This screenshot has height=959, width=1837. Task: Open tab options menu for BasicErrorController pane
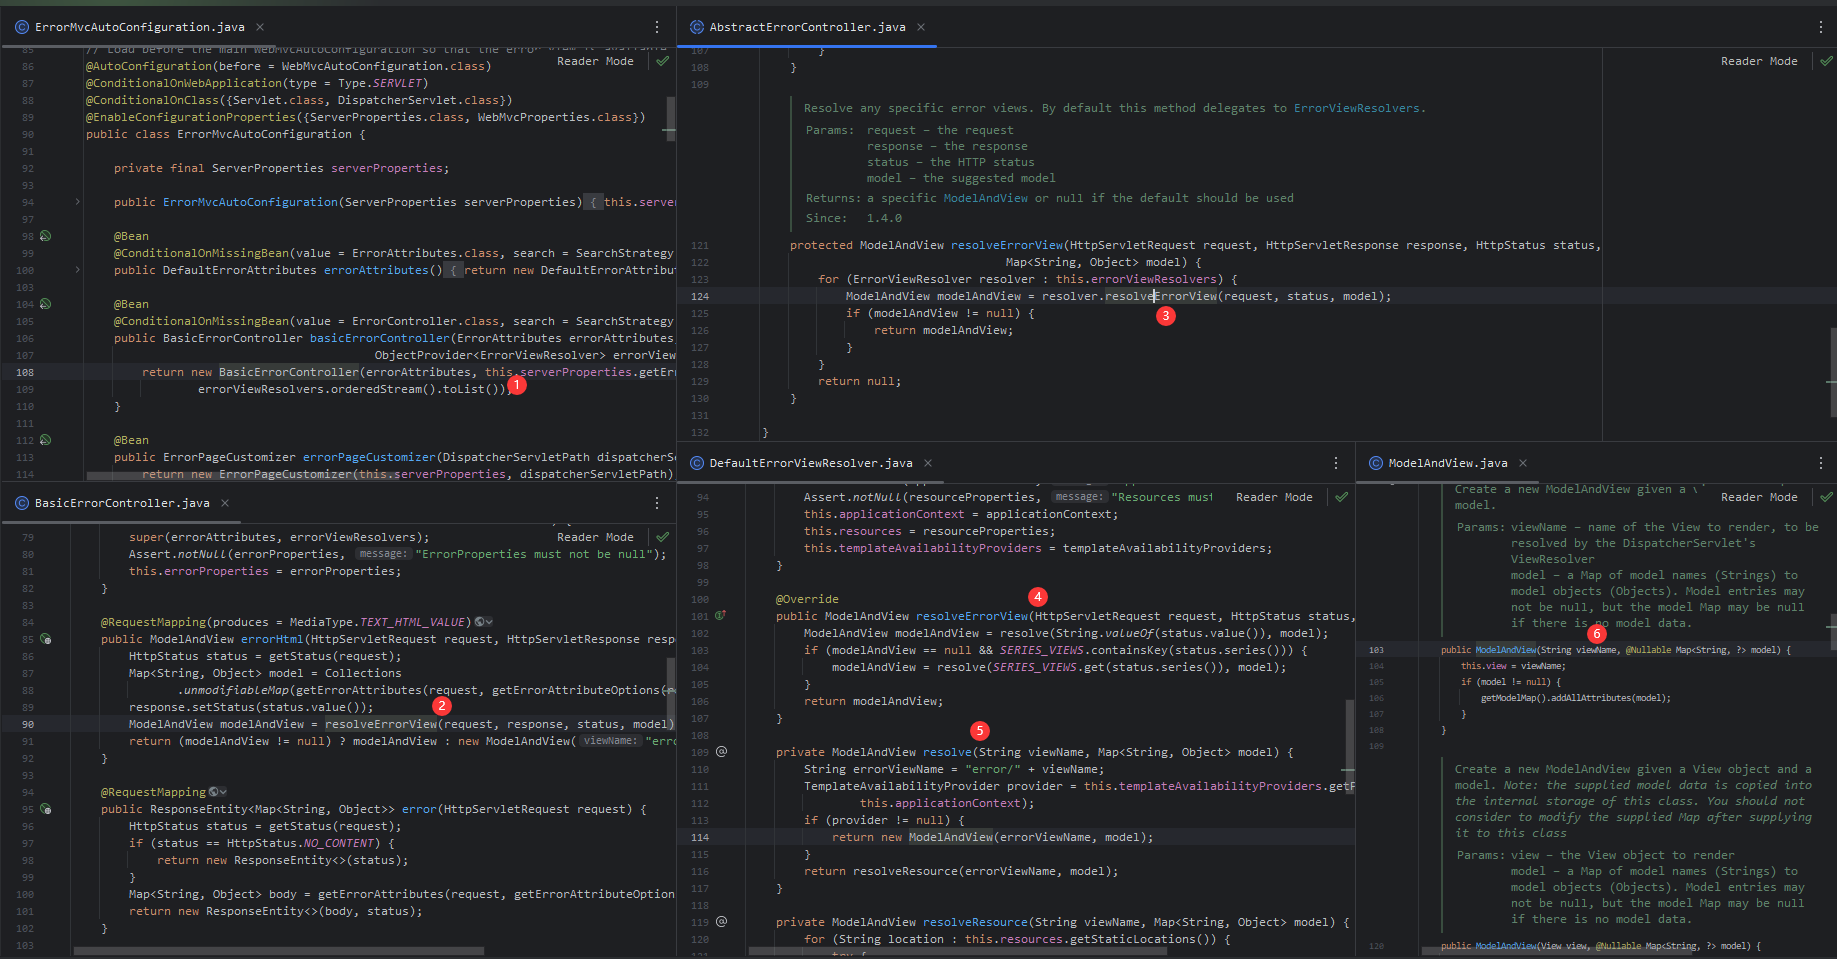(x=657, y=503)
